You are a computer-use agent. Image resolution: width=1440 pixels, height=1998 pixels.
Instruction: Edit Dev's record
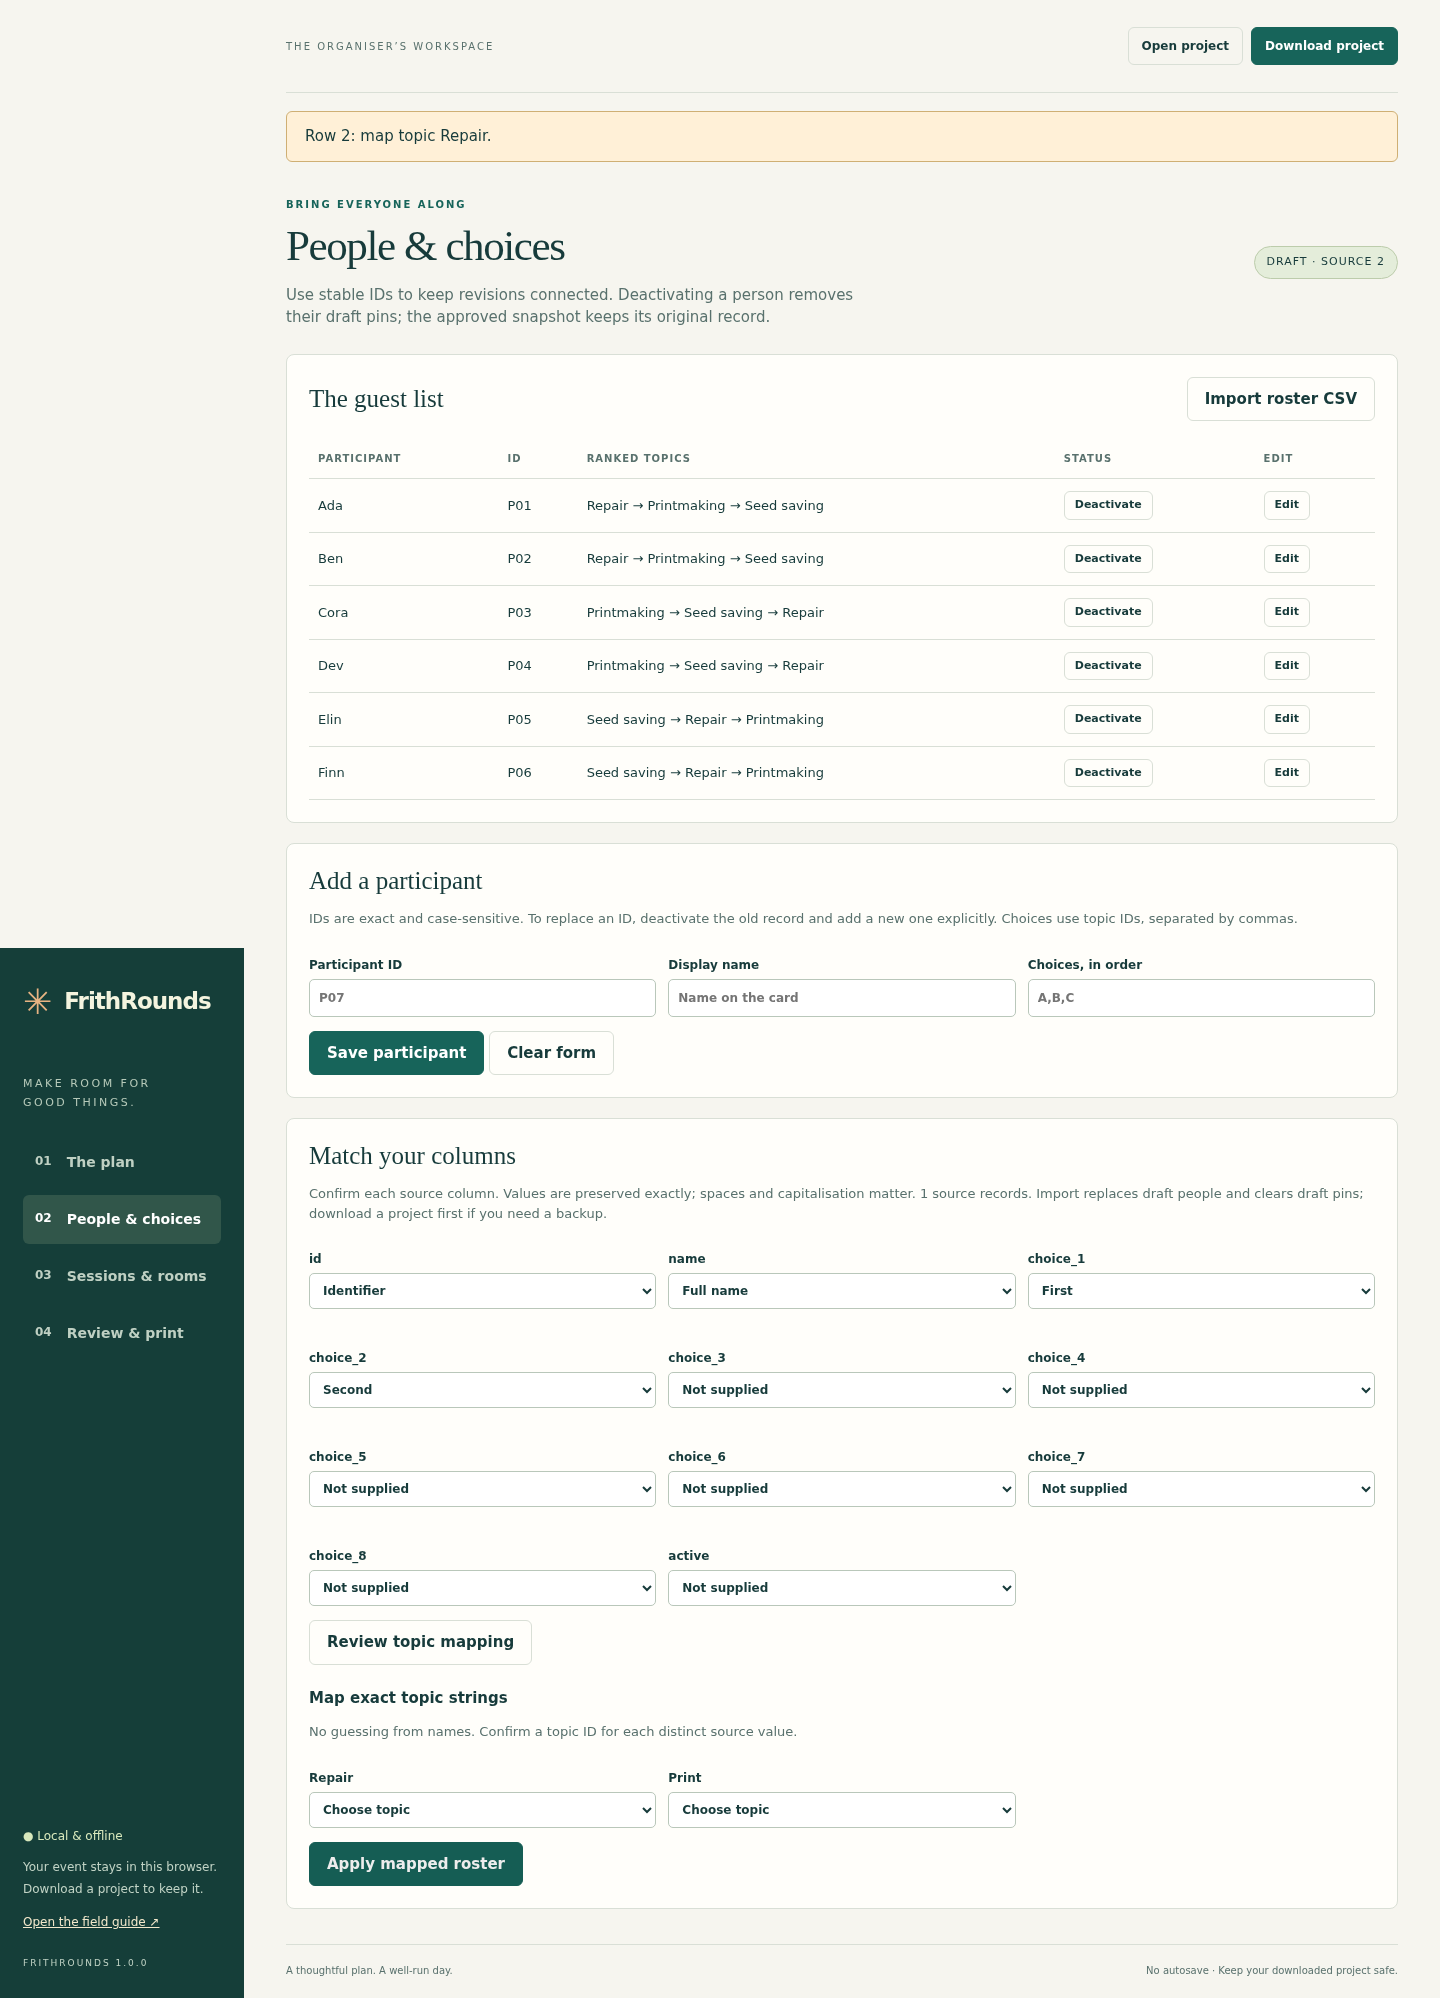(1286, 666)
